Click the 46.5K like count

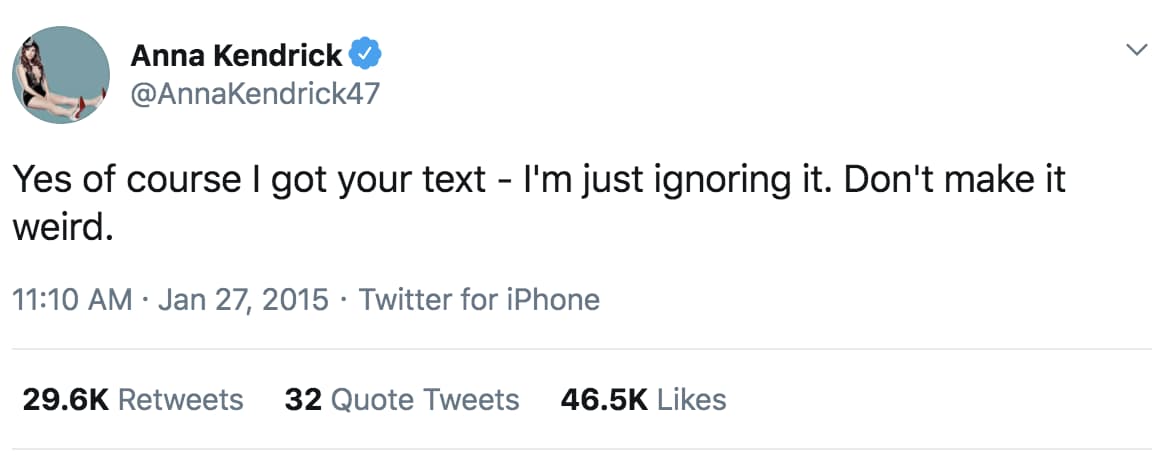[x=604, y=400]
